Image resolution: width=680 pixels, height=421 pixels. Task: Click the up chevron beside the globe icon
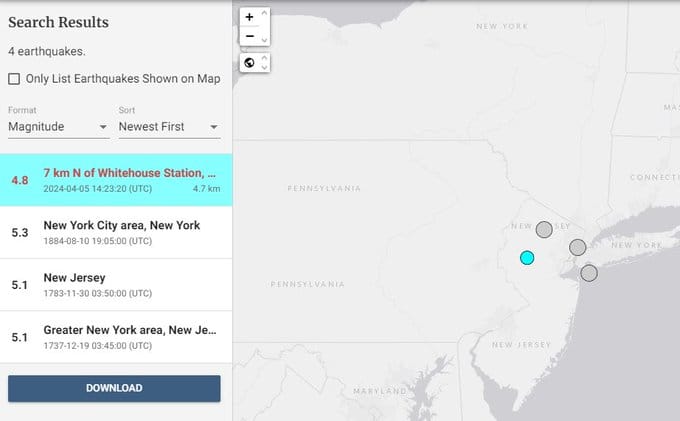click(x=264, y=59)
